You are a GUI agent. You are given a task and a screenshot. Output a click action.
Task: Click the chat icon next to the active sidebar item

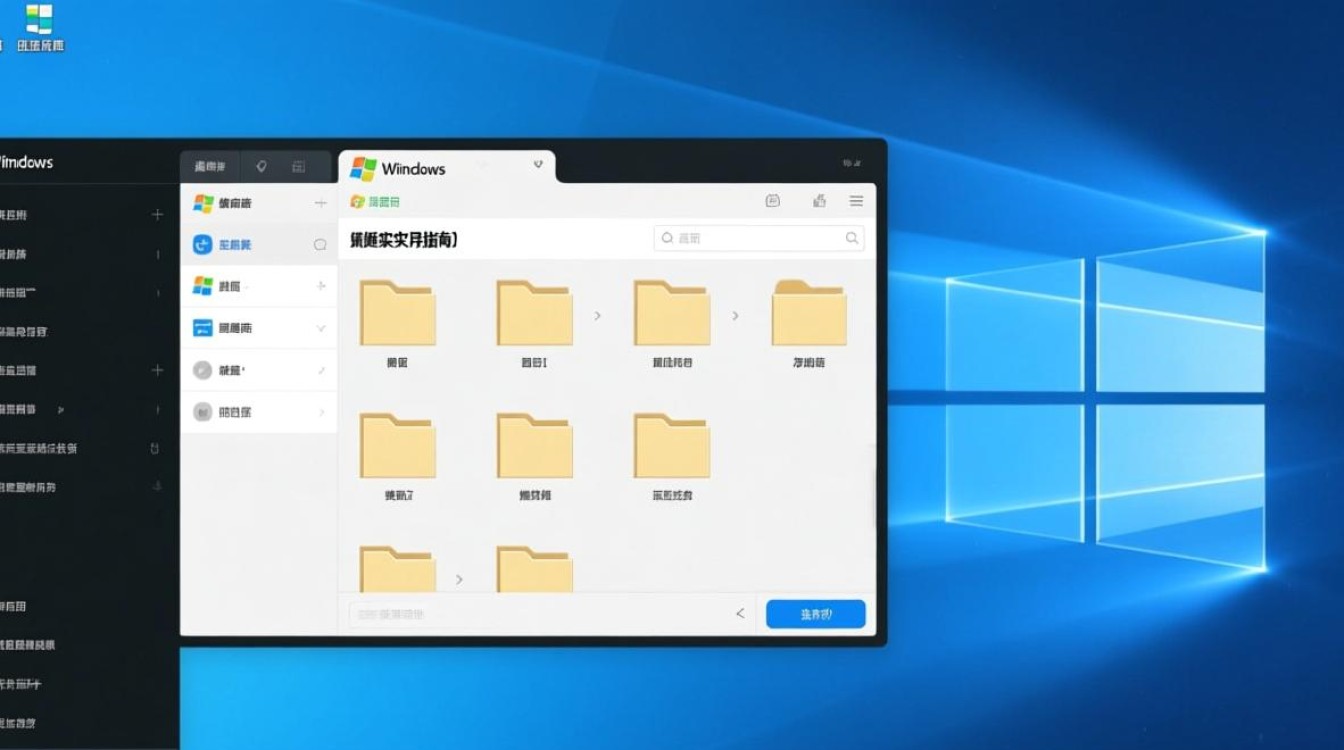point(322,244)
